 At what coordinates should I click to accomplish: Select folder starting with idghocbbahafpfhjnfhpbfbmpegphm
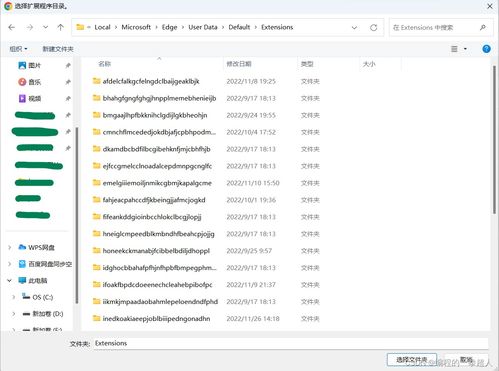155,268
